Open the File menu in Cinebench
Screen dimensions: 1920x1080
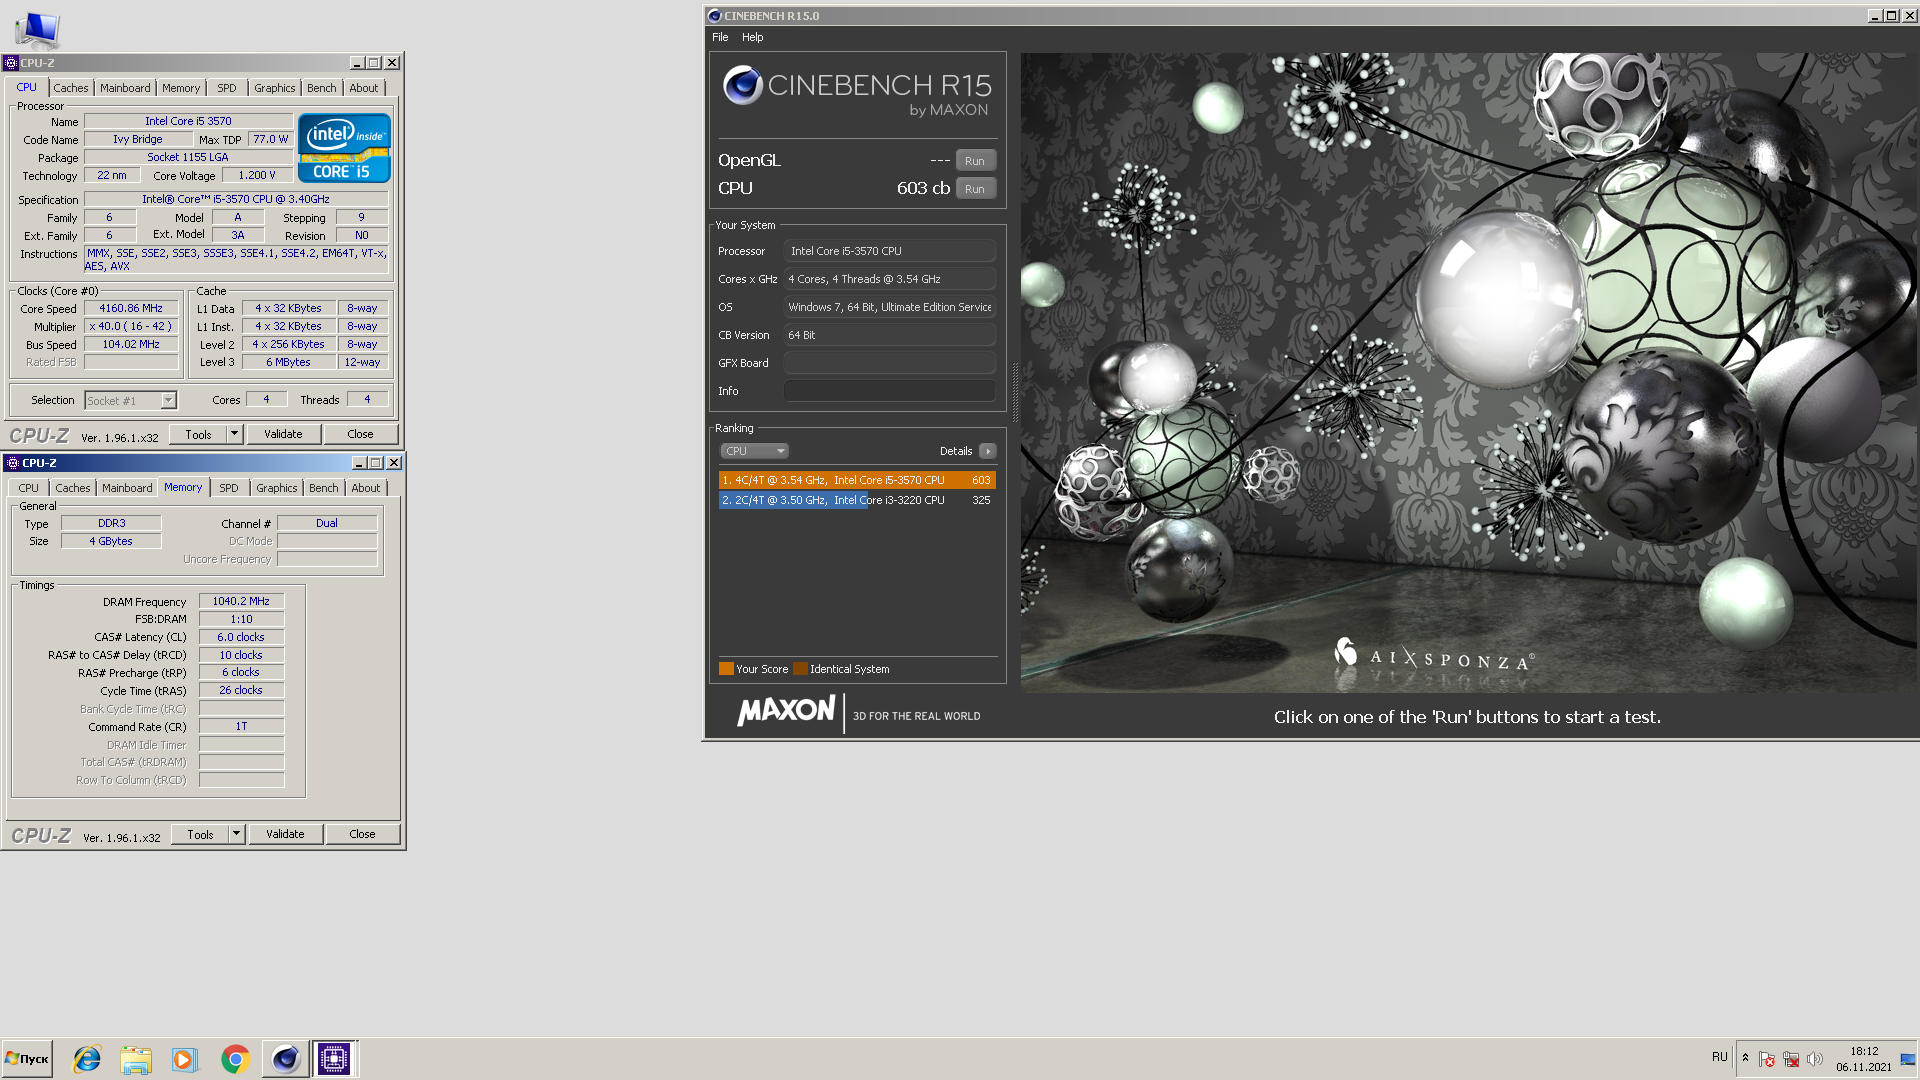pos(720,37)
